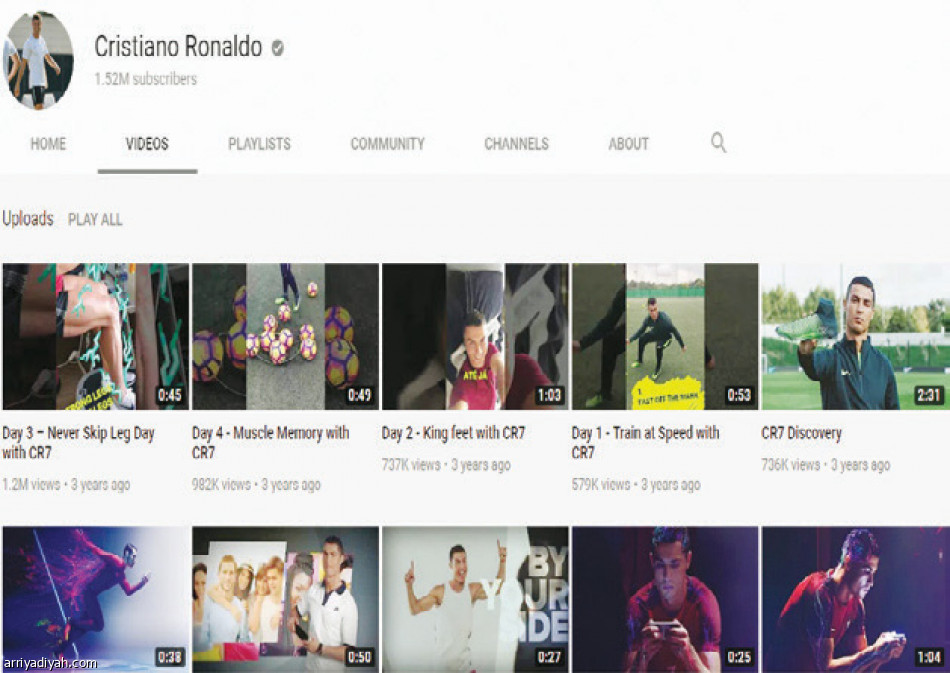The height and width of the screenshot is (673, 950).
Task: View the About tab
Action: pyautogui.click(x=628, y=144)
